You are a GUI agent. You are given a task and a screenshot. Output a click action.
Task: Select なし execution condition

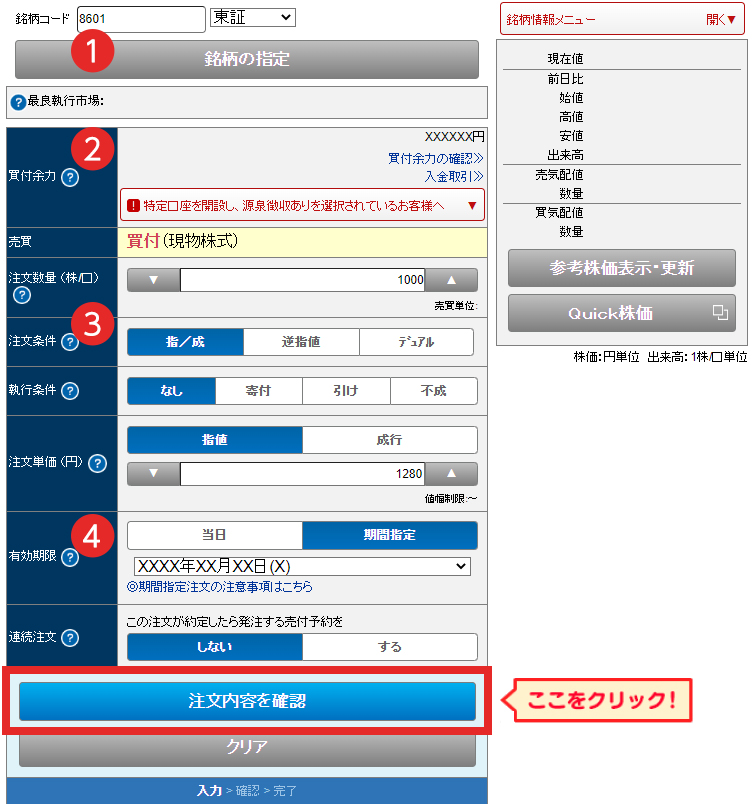coord(171,391)
